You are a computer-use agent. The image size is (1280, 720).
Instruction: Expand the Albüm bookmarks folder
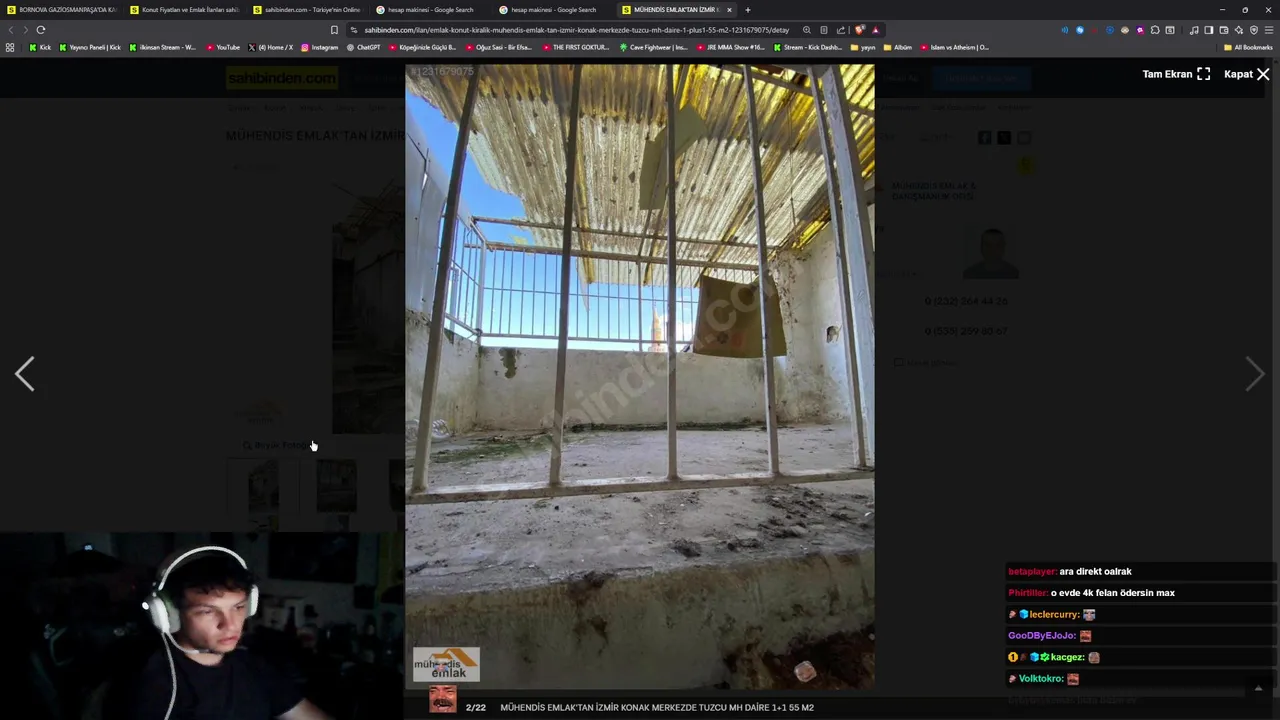coord(898,47)
